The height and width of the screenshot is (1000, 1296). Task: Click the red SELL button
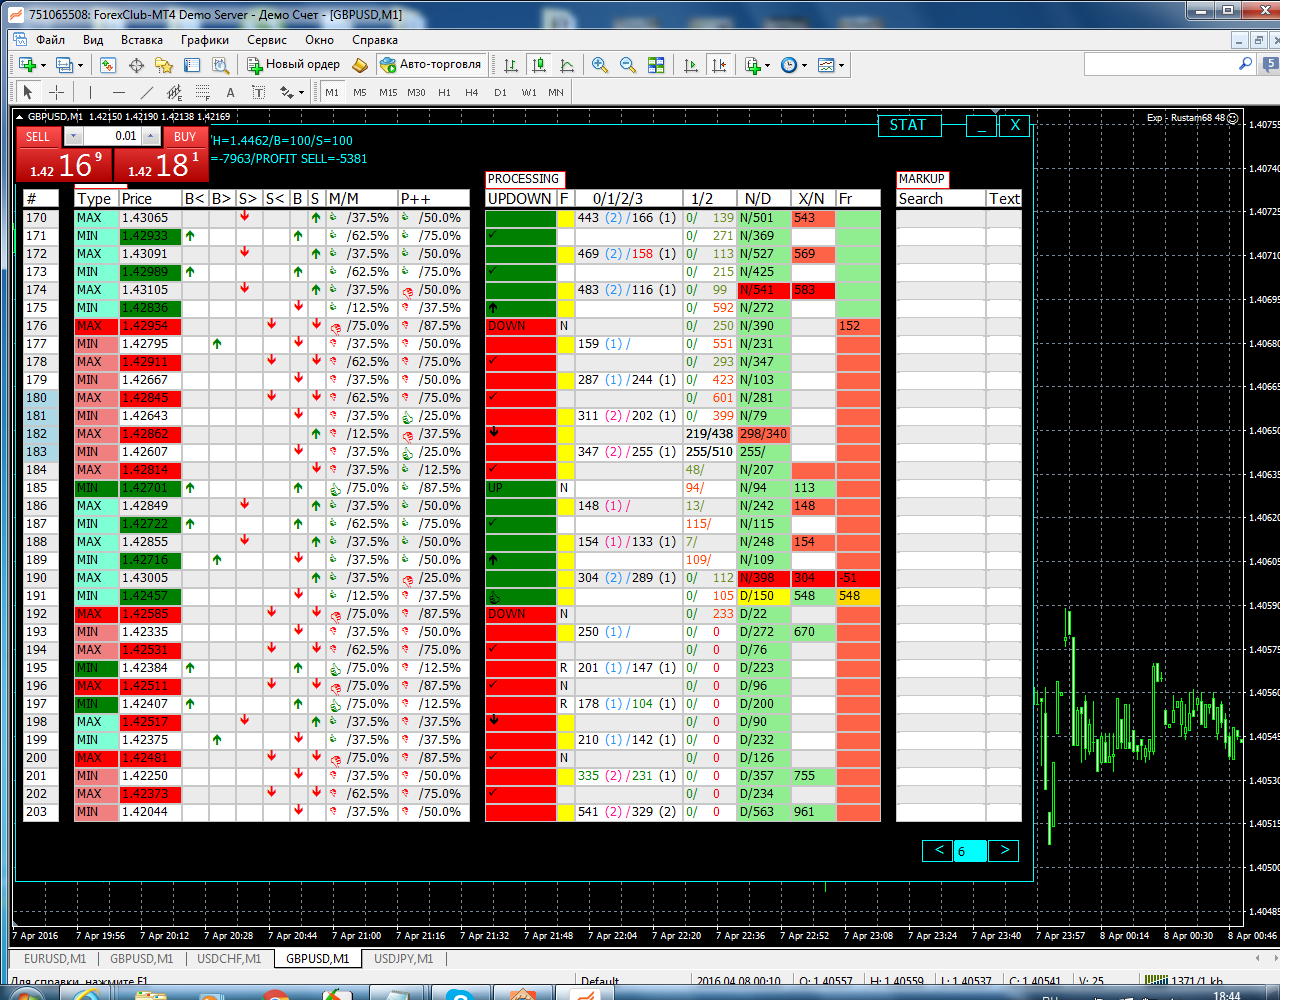[38, 137]
